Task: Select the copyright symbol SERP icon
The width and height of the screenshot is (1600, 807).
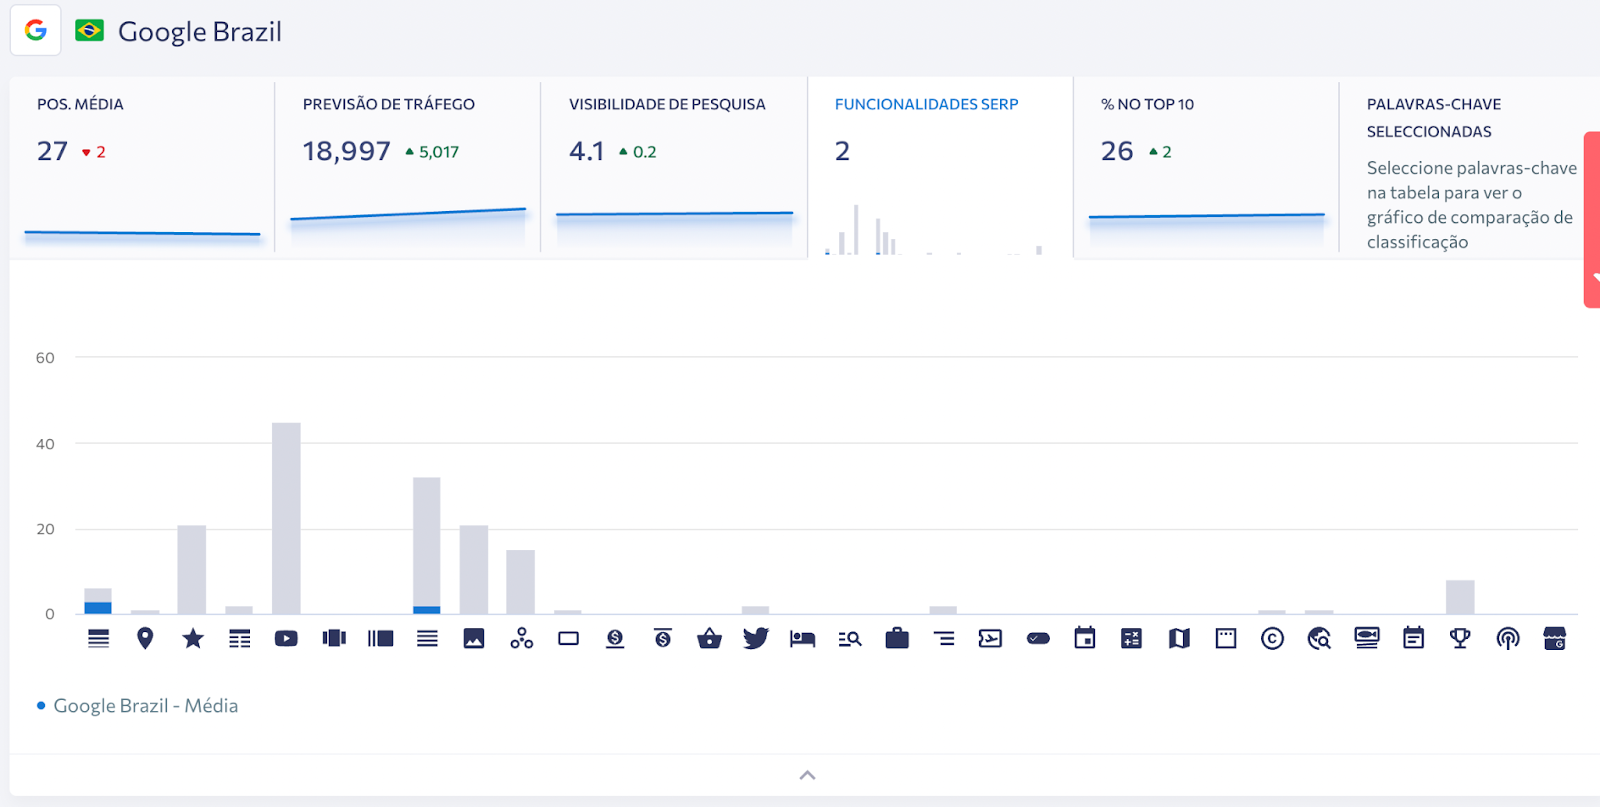Action: (x=1272, y=638)
